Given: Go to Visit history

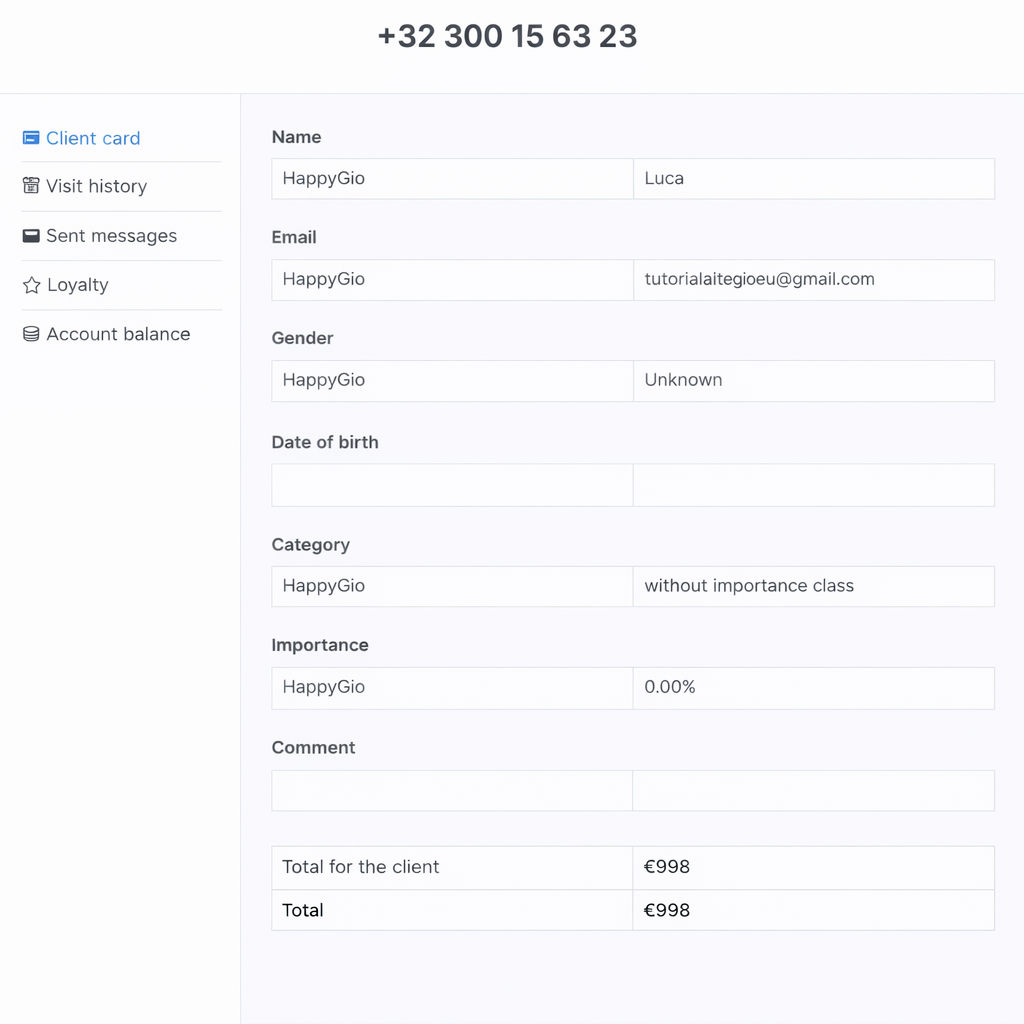Looking at the screenshot, I should [96, 186].
